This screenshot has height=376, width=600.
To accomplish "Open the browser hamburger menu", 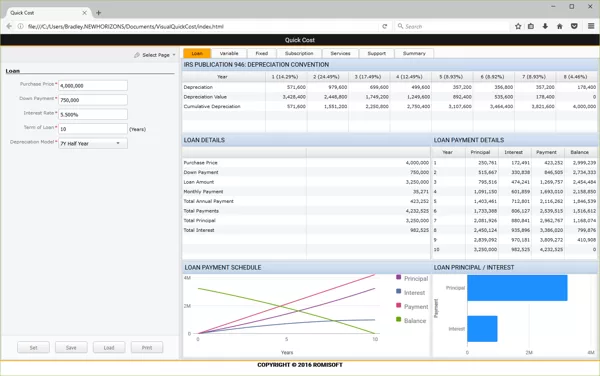I will [591, 26].
